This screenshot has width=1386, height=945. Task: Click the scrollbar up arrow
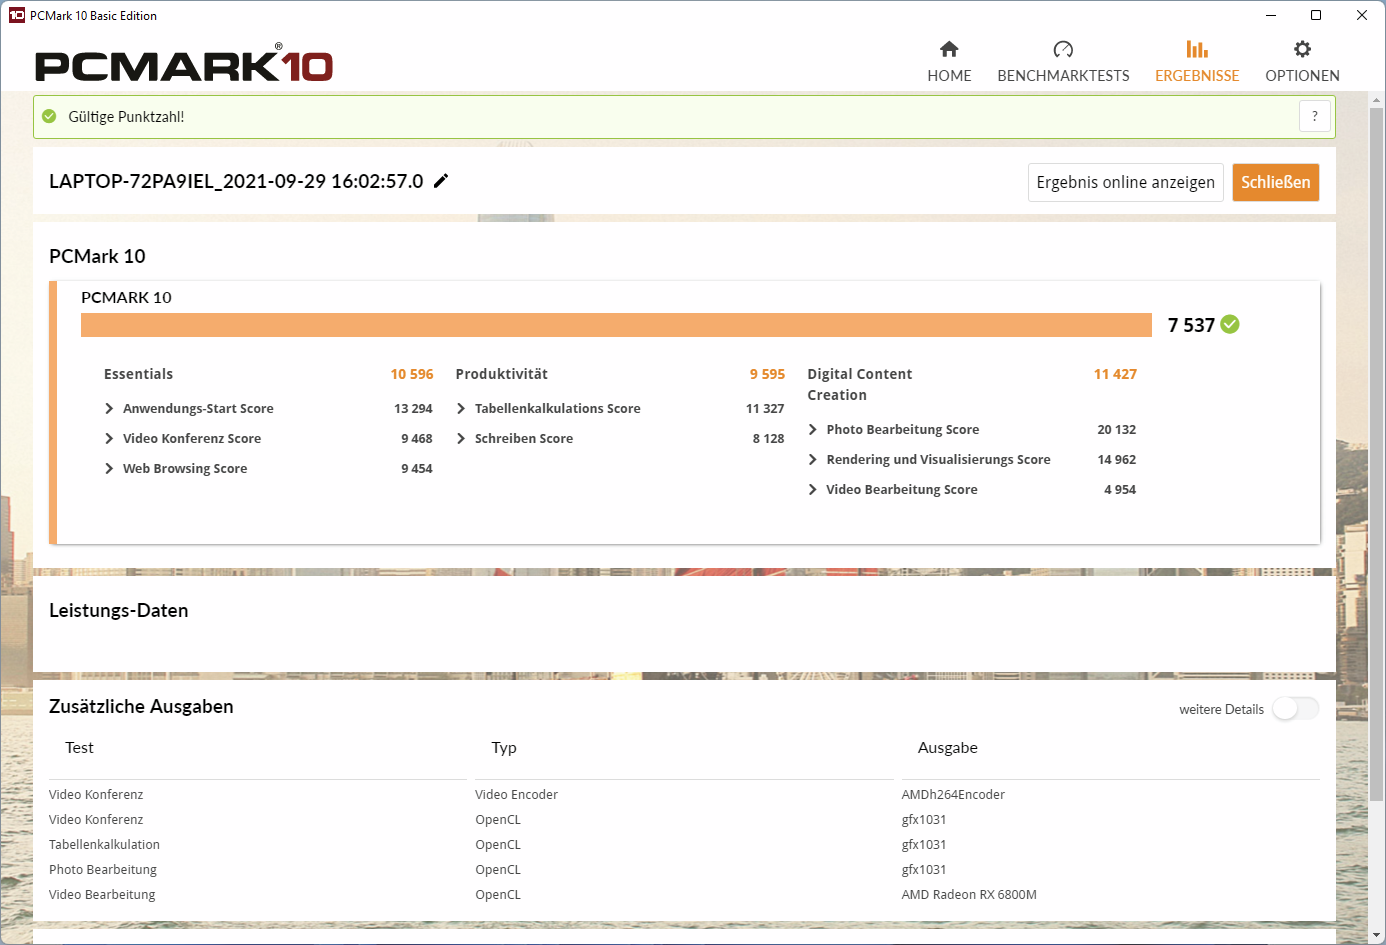tap(1377, 100)
